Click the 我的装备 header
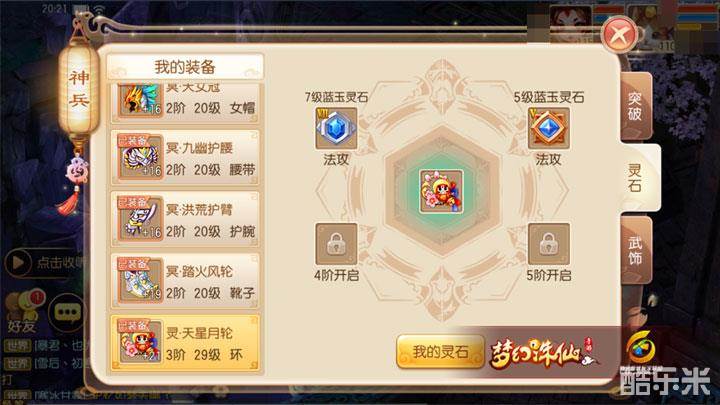 tap(185, 67)
